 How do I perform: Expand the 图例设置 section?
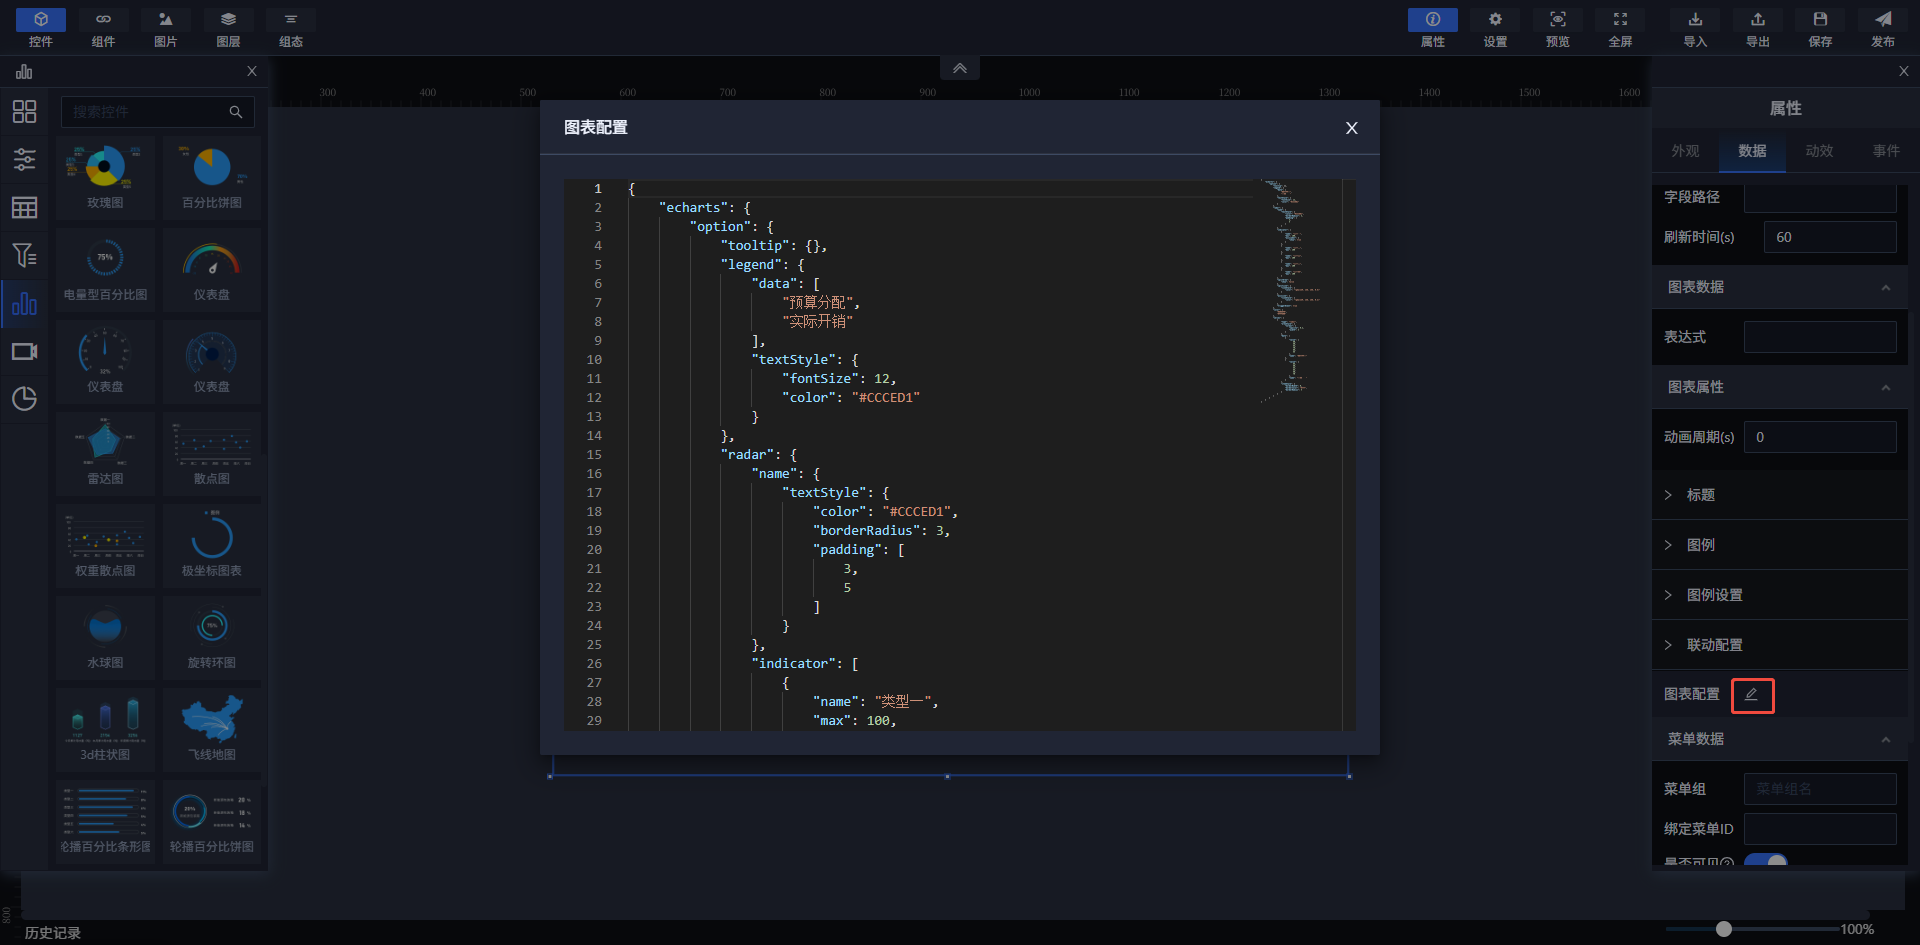pyautogui.click(x=1714, y=595)
